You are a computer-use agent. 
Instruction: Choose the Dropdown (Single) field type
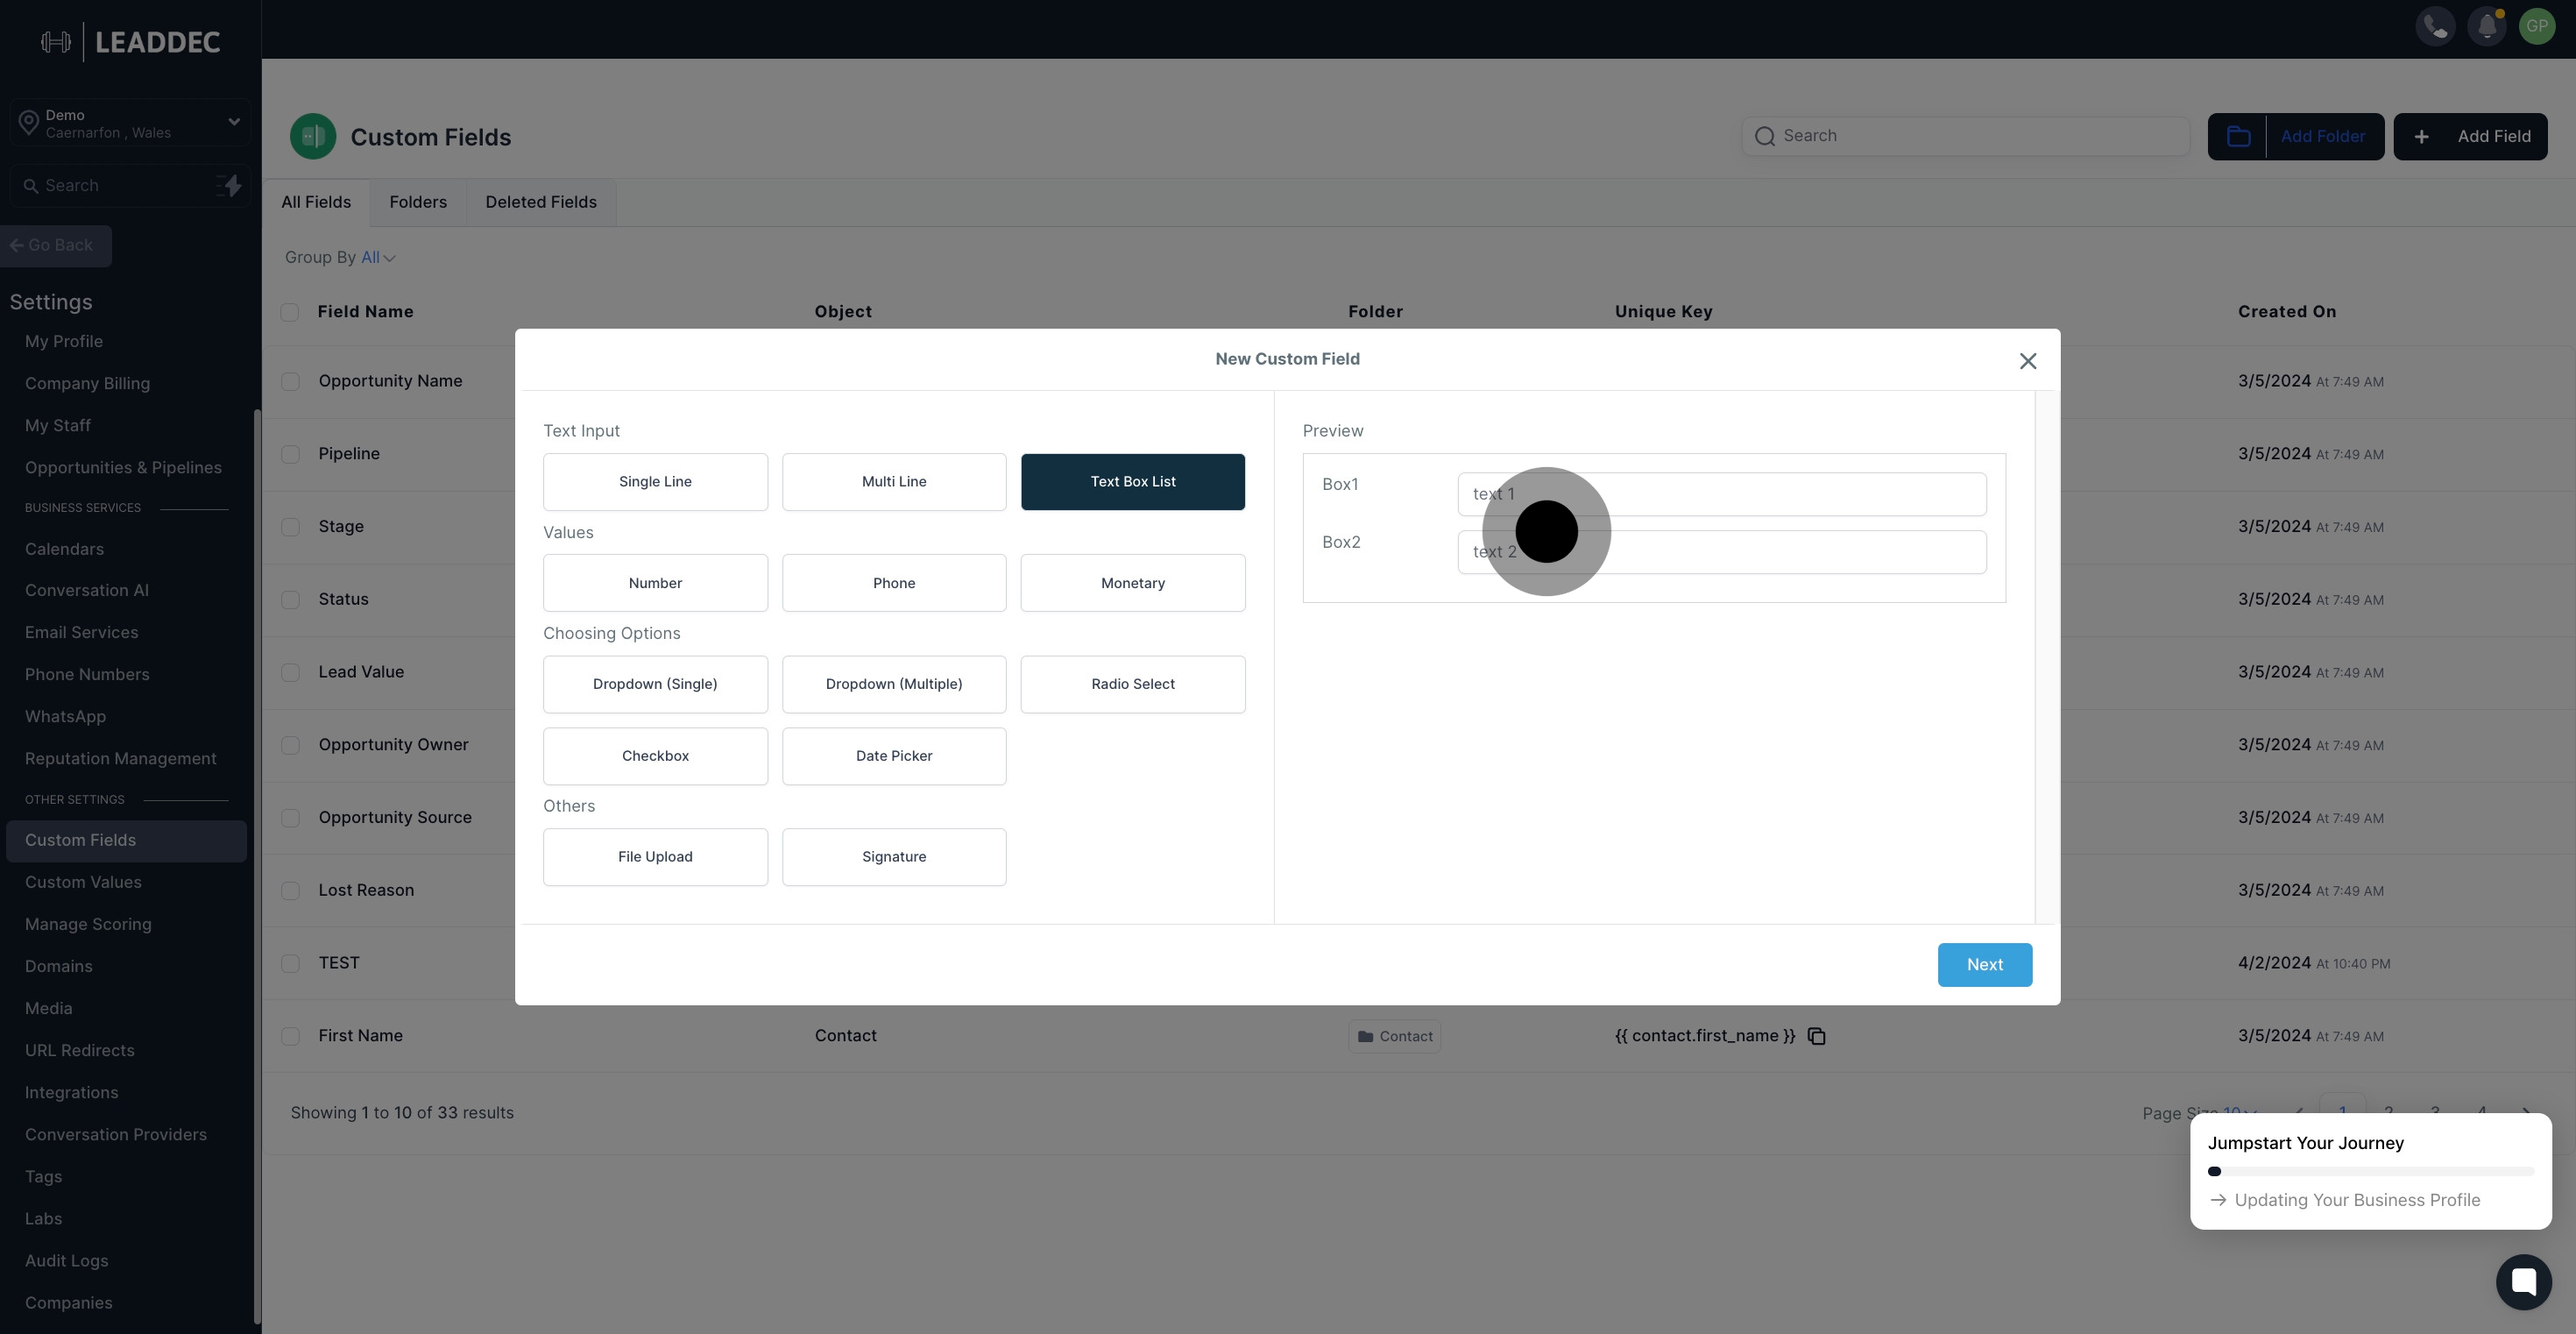coord(655,684)
